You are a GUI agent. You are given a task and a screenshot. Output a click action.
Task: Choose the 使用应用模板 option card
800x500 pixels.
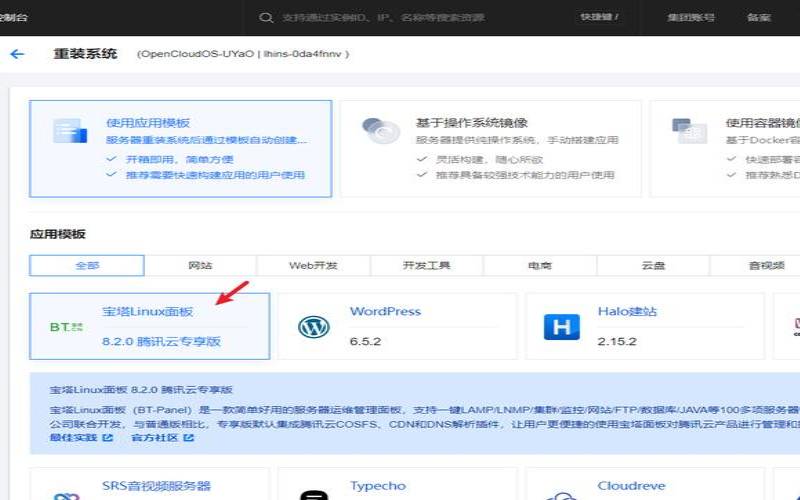click(x=181, y=148)
